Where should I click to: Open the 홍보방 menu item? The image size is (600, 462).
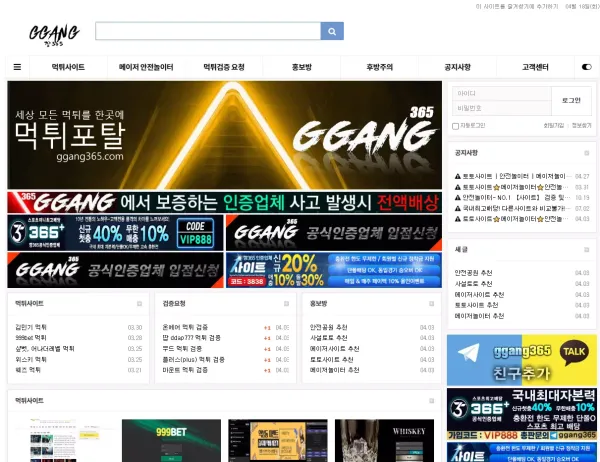click(x=302, y=67)
